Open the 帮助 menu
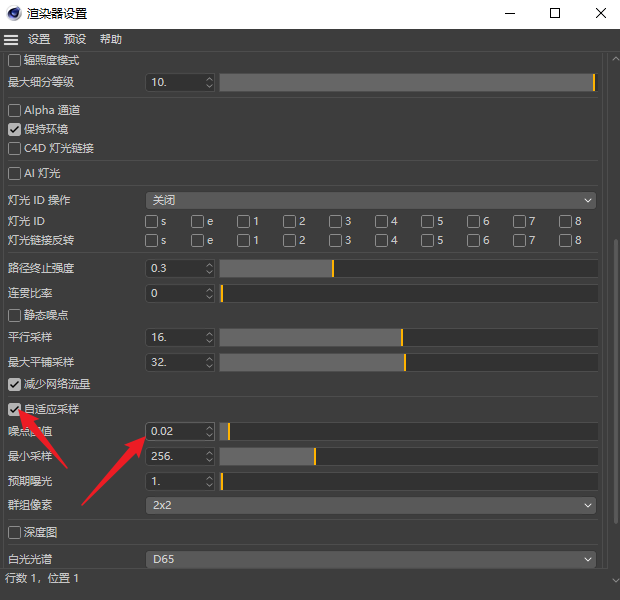This screenshot has width=620, height=600. click(x=111, y=39)
